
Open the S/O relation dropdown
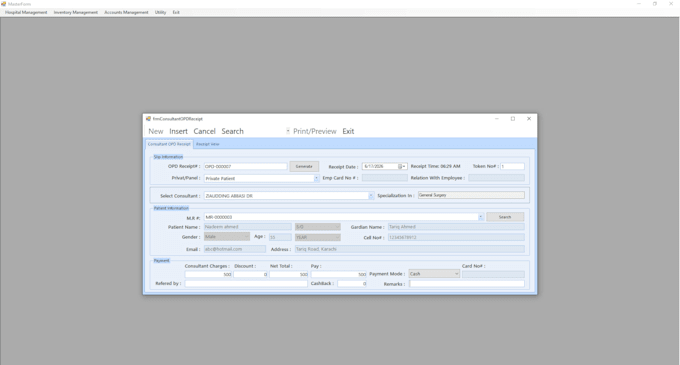point(317,227)
